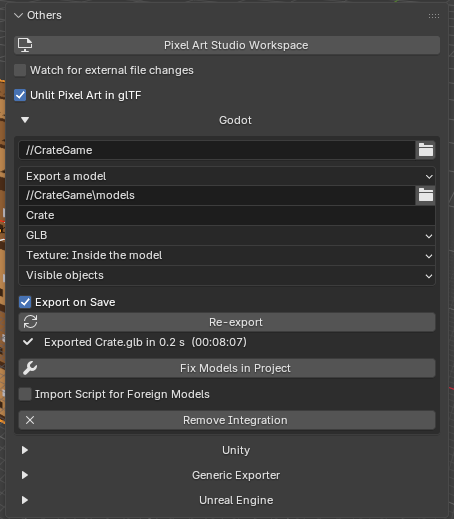Open Texture: Inside the model dropdown
Viewport: 454px width, 519px height.
[227, 255]
